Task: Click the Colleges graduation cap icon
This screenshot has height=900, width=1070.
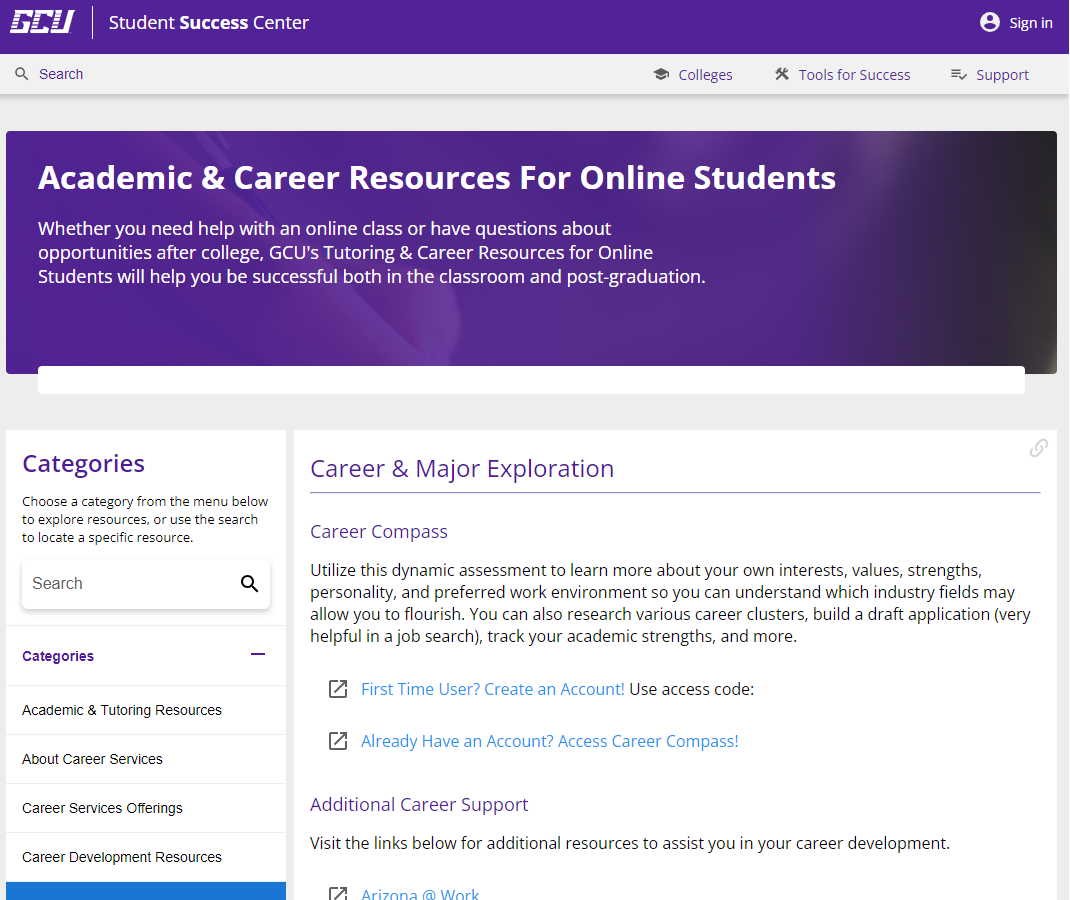Action: pyautogui.click(x=661, y=74)
